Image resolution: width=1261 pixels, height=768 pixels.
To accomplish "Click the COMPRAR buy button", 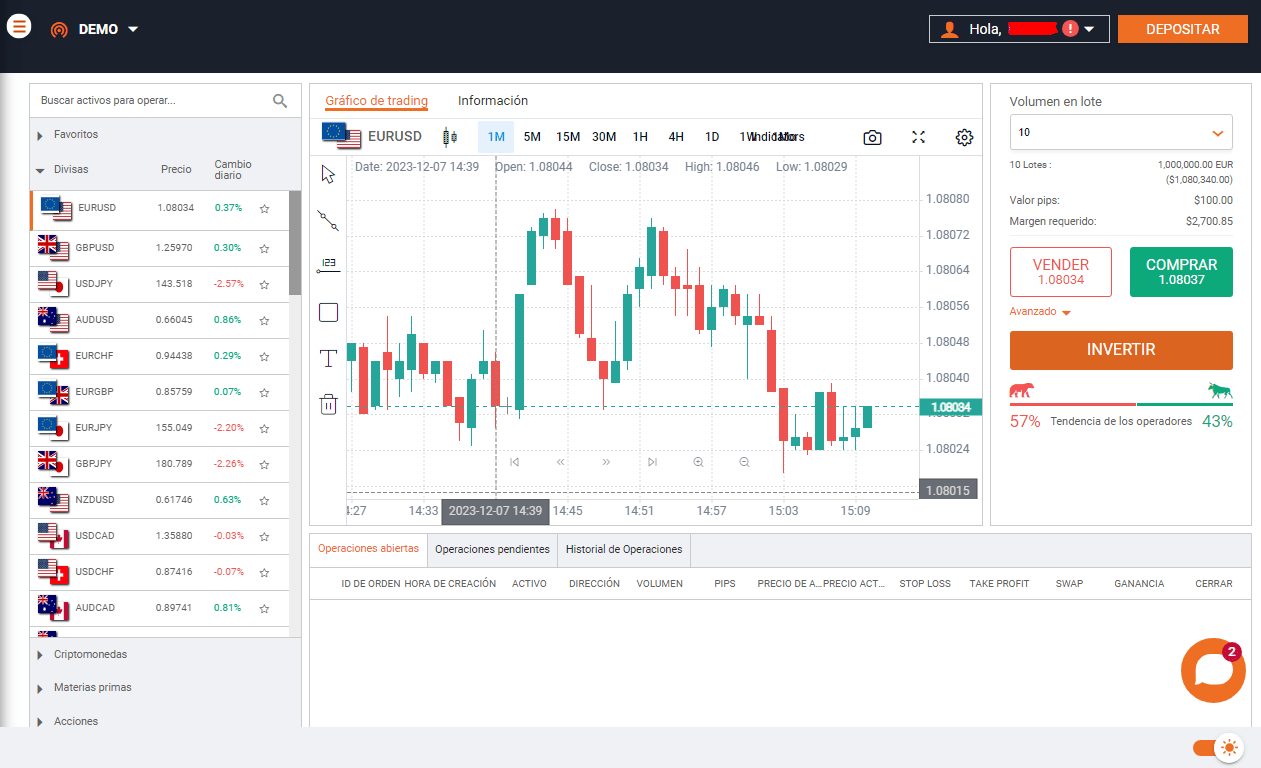I will pyautogui.click(x=1181, y=272).
